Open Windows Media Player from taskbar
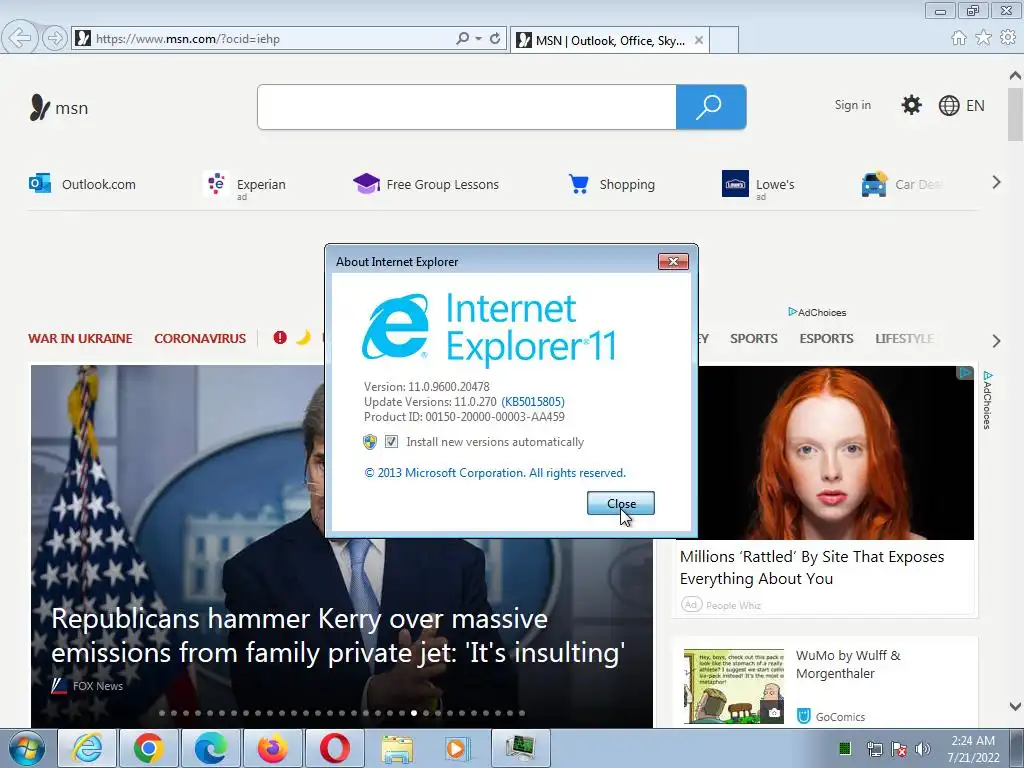1024x768 pixels. 457,748
